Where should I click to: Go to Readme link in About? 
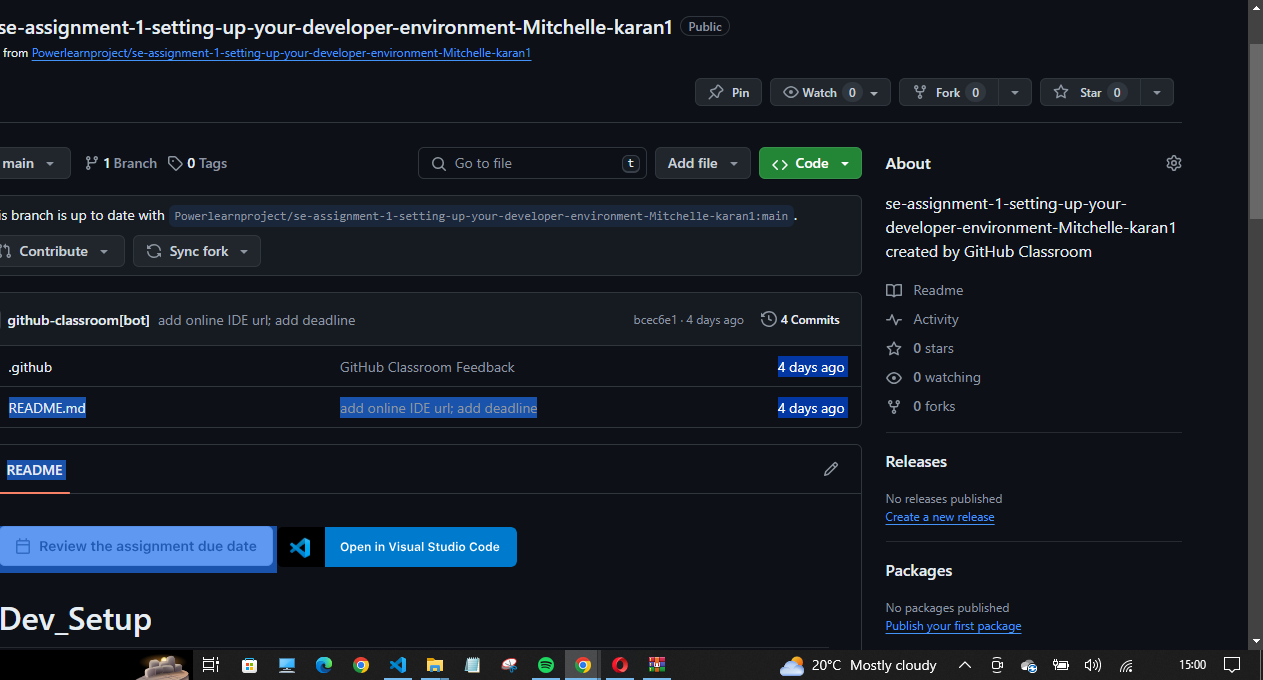pos(924,290)
